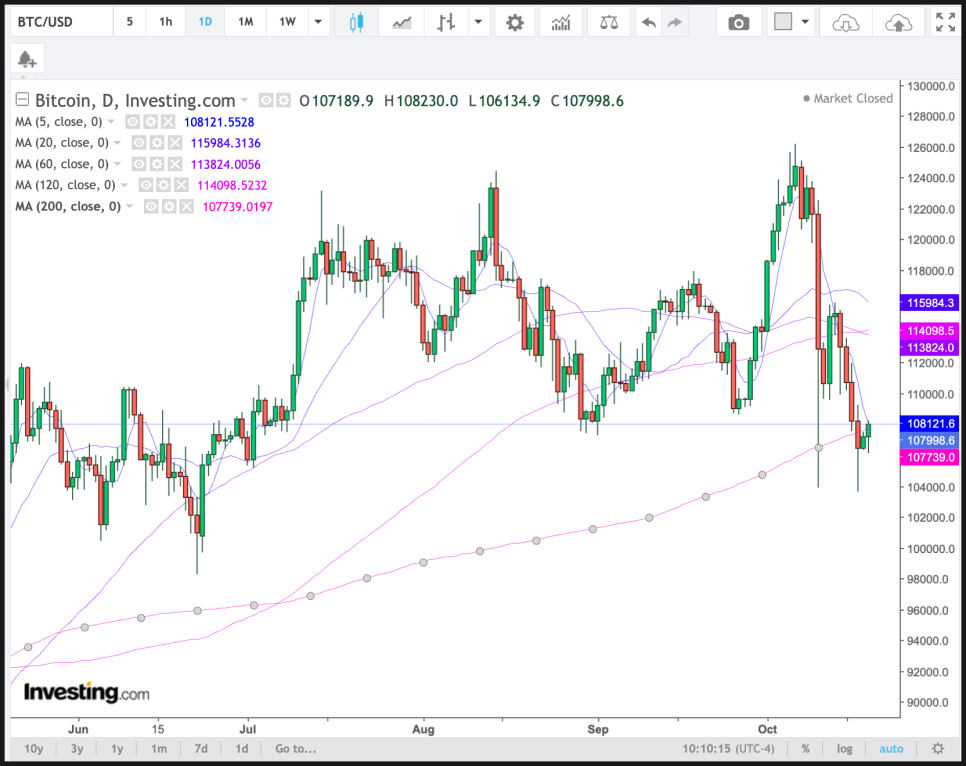Viewport: 966px width, 766px height.
Task: Open MA 60 legend dropdown arrow
Action: click(x=117, y=164)
